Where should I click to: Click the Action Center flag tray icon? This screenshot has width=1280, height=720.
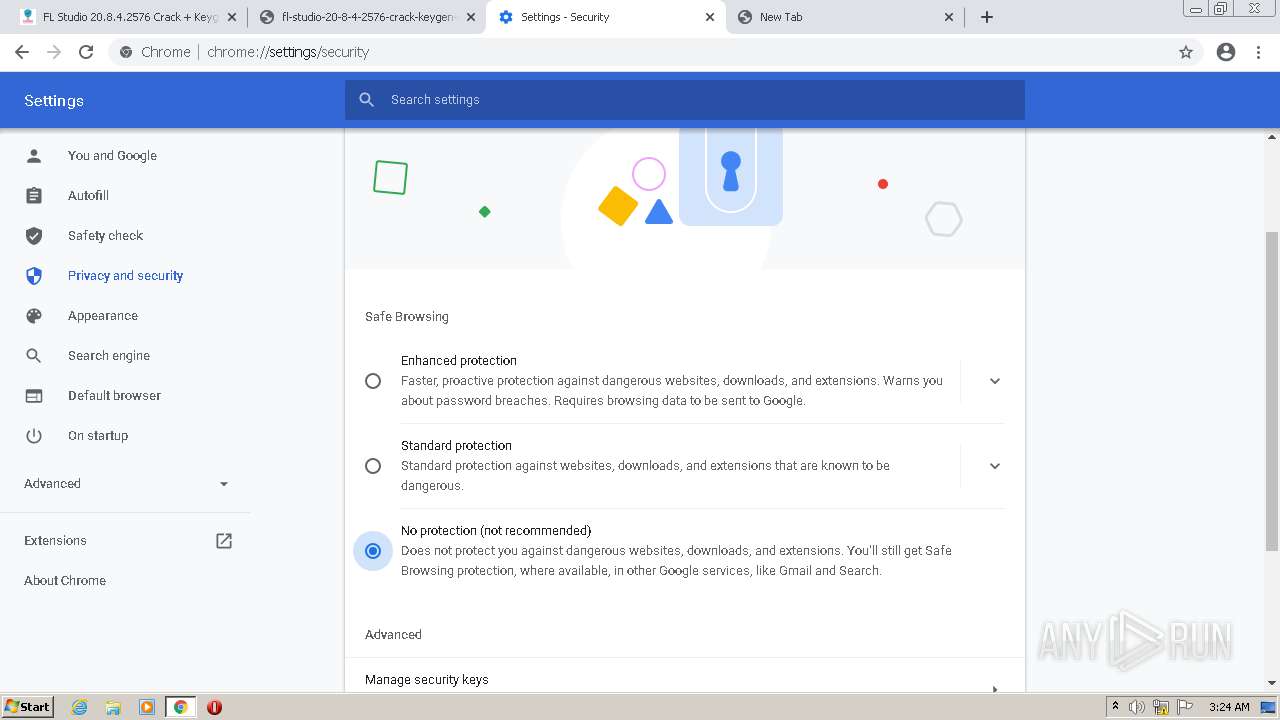(x=1184, y=707)
